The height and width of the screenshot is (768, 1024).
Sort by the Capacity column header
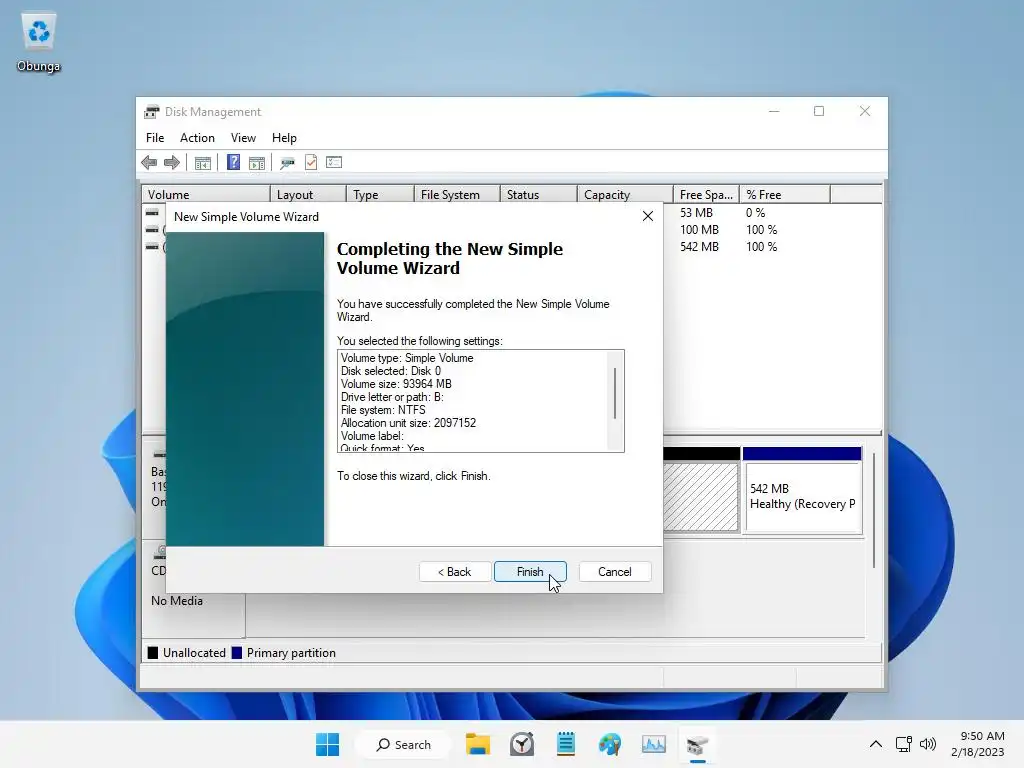pyautogui.click(x=626, y=195)
